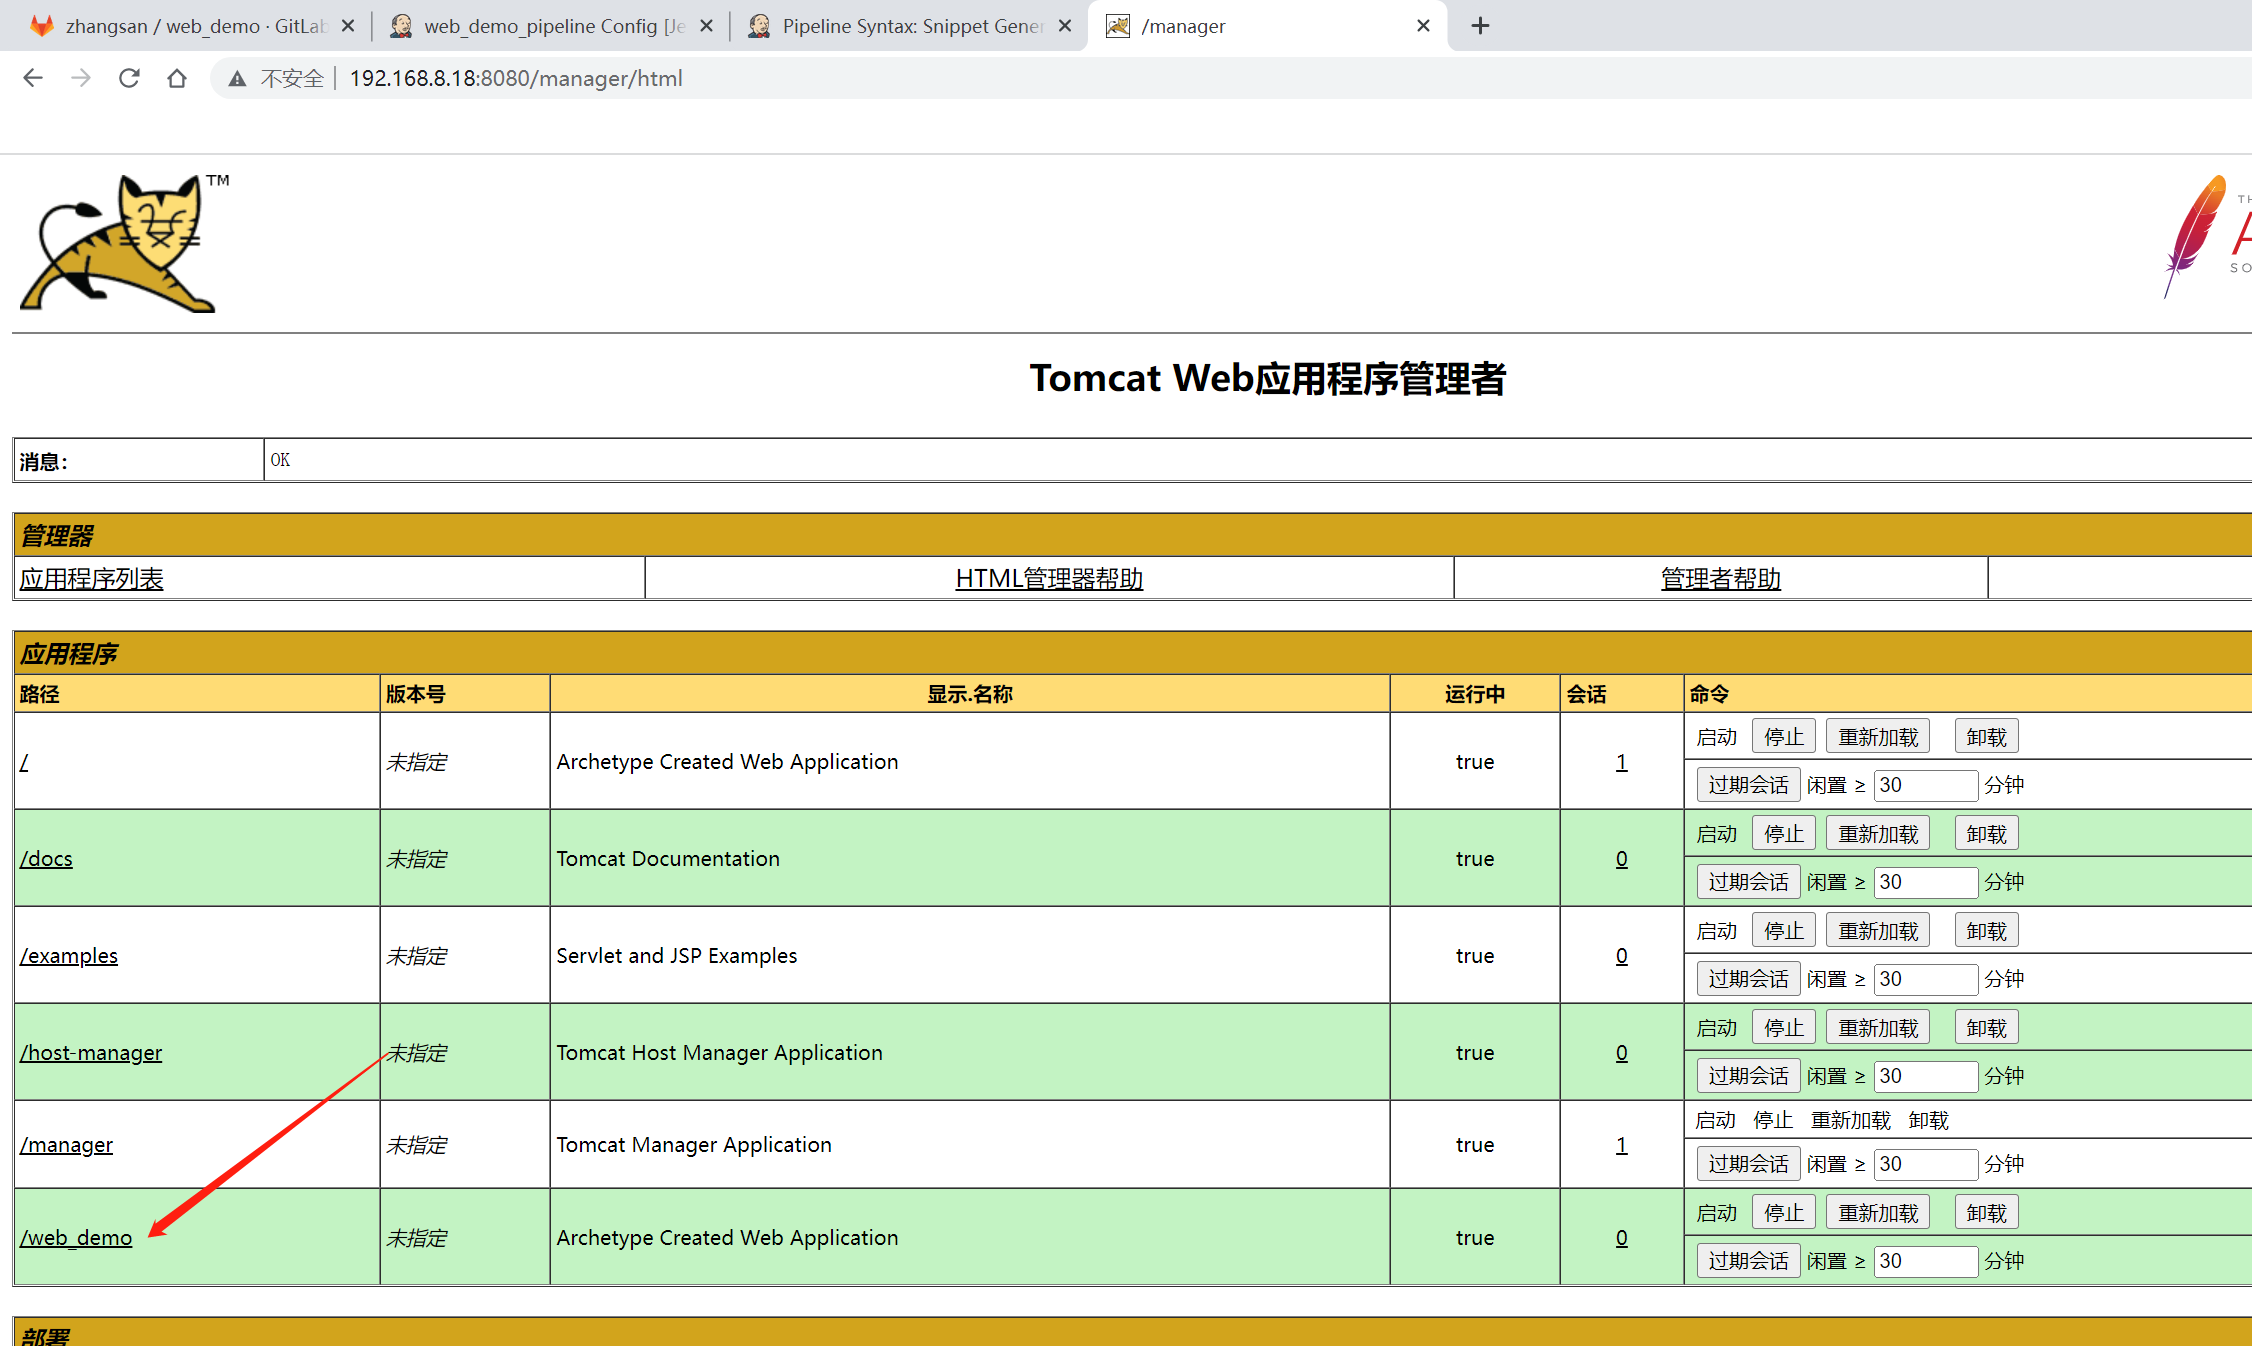Screen dimensions: 2252x1346
Task: Reload (重新加载) the /web_demo application
Action: (x=1878, y=1213)
